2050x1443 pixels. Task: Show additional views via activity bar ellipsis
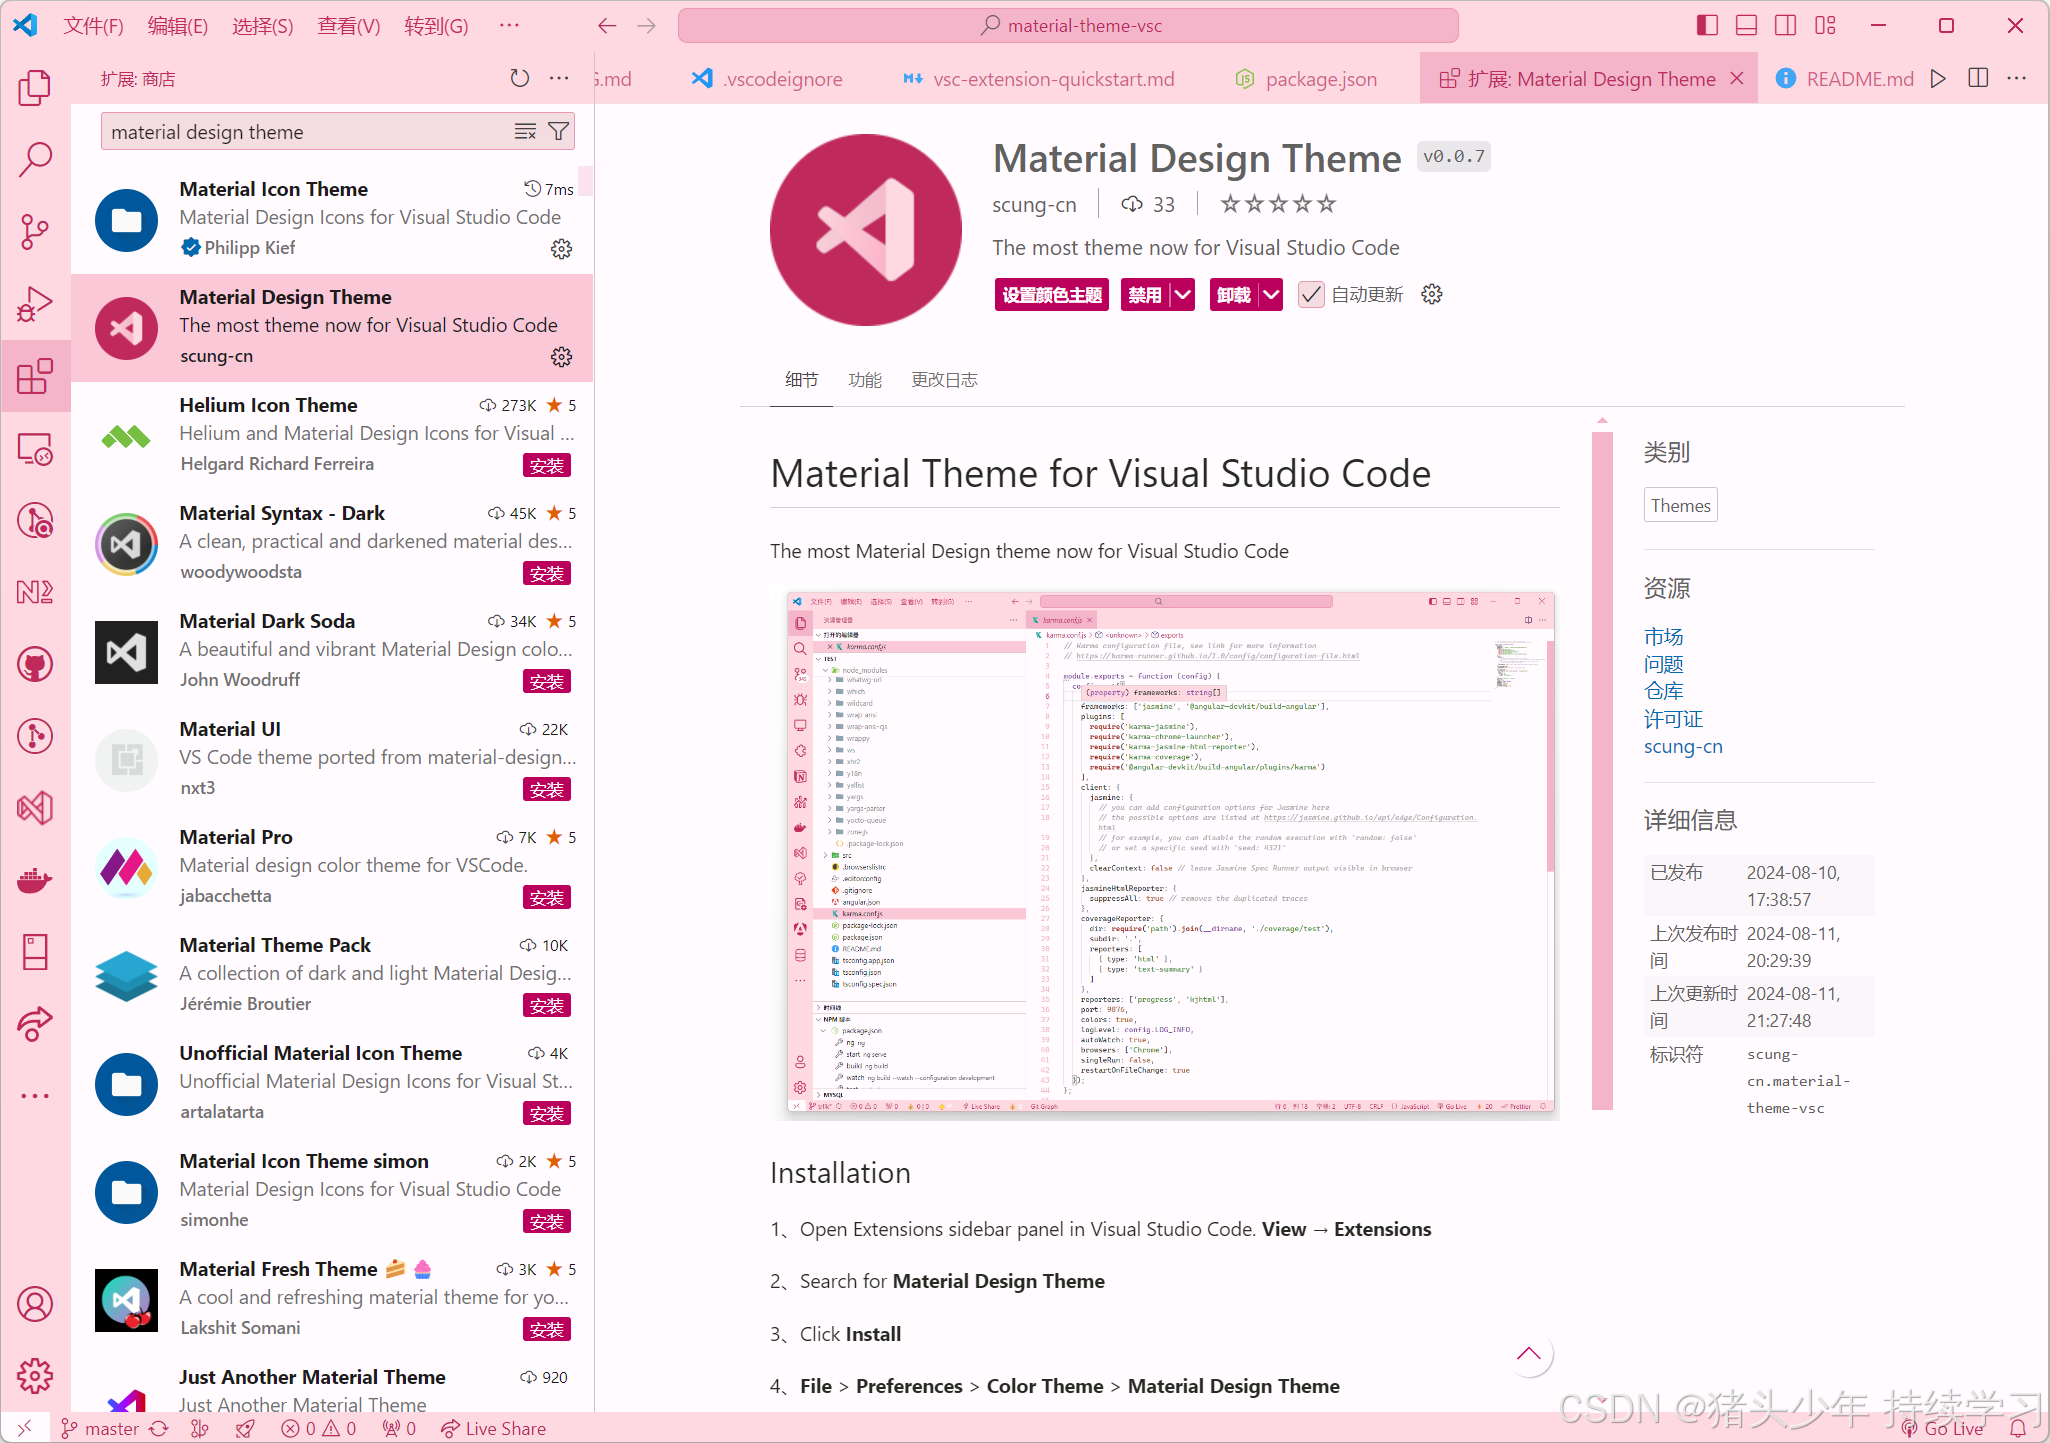35,1096
